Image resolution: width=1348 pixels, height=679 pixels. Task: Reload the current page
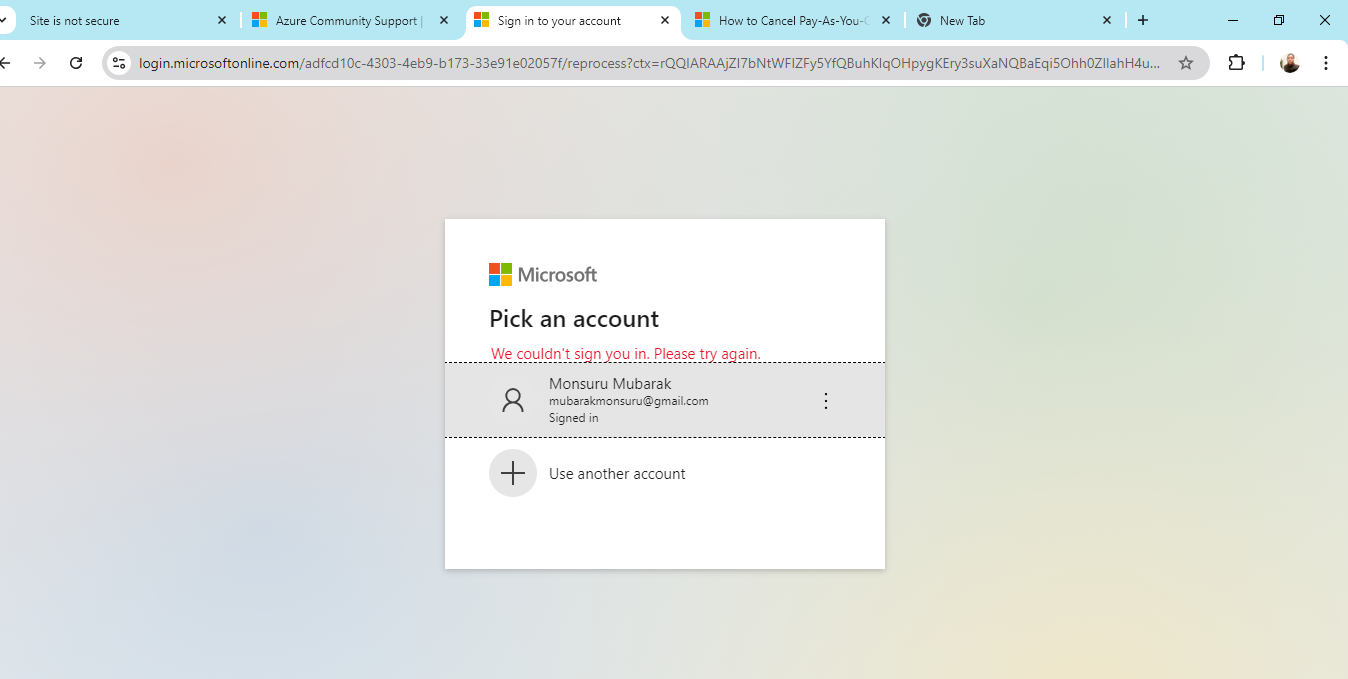coord(76,63)
